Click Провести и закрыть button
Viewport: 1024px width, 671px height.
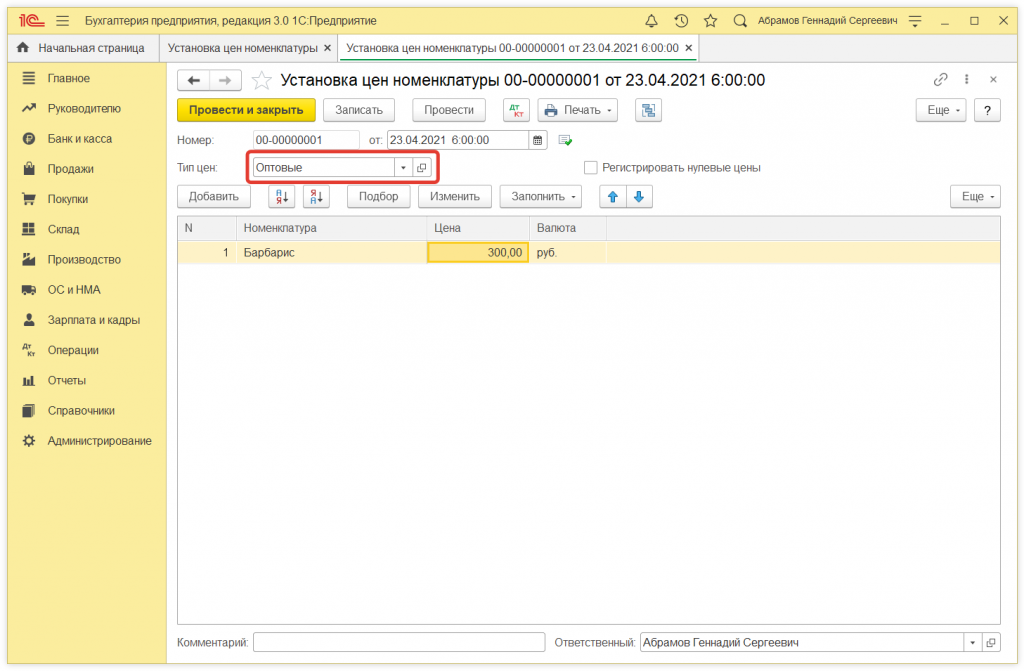246,110
